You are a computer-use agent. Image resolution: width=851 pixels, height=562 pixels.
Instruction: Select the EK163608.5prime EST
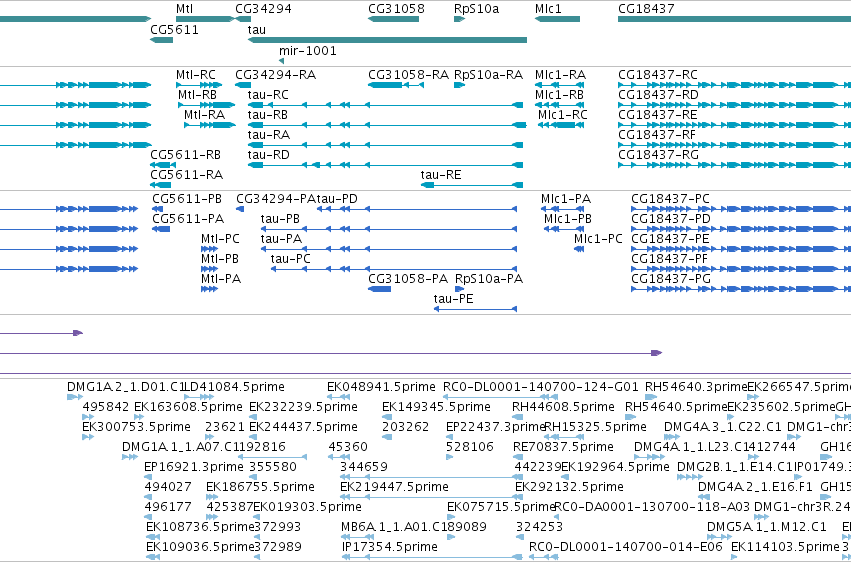coord(139,417)
